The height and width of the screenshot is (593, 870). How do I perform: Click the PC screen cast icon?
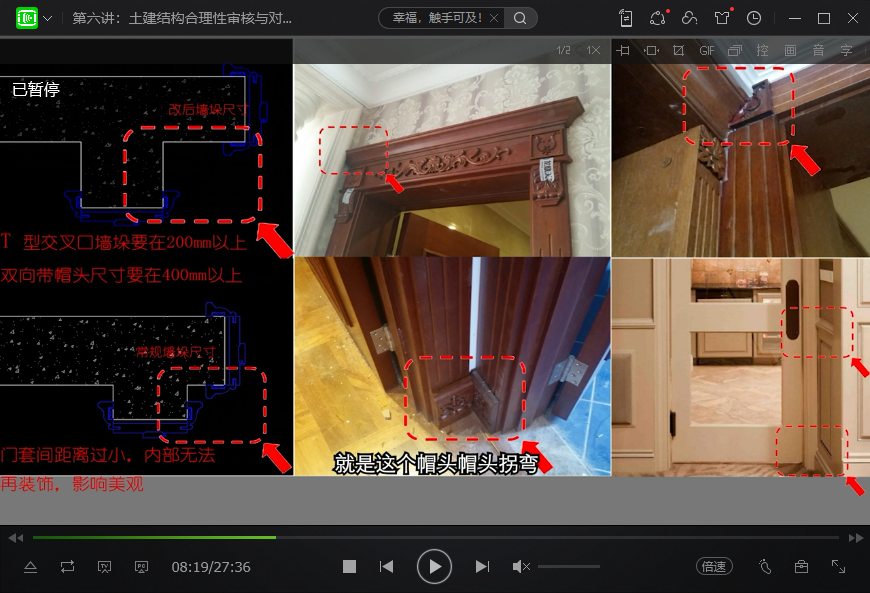pyautogui.click(x=141, y=567)
